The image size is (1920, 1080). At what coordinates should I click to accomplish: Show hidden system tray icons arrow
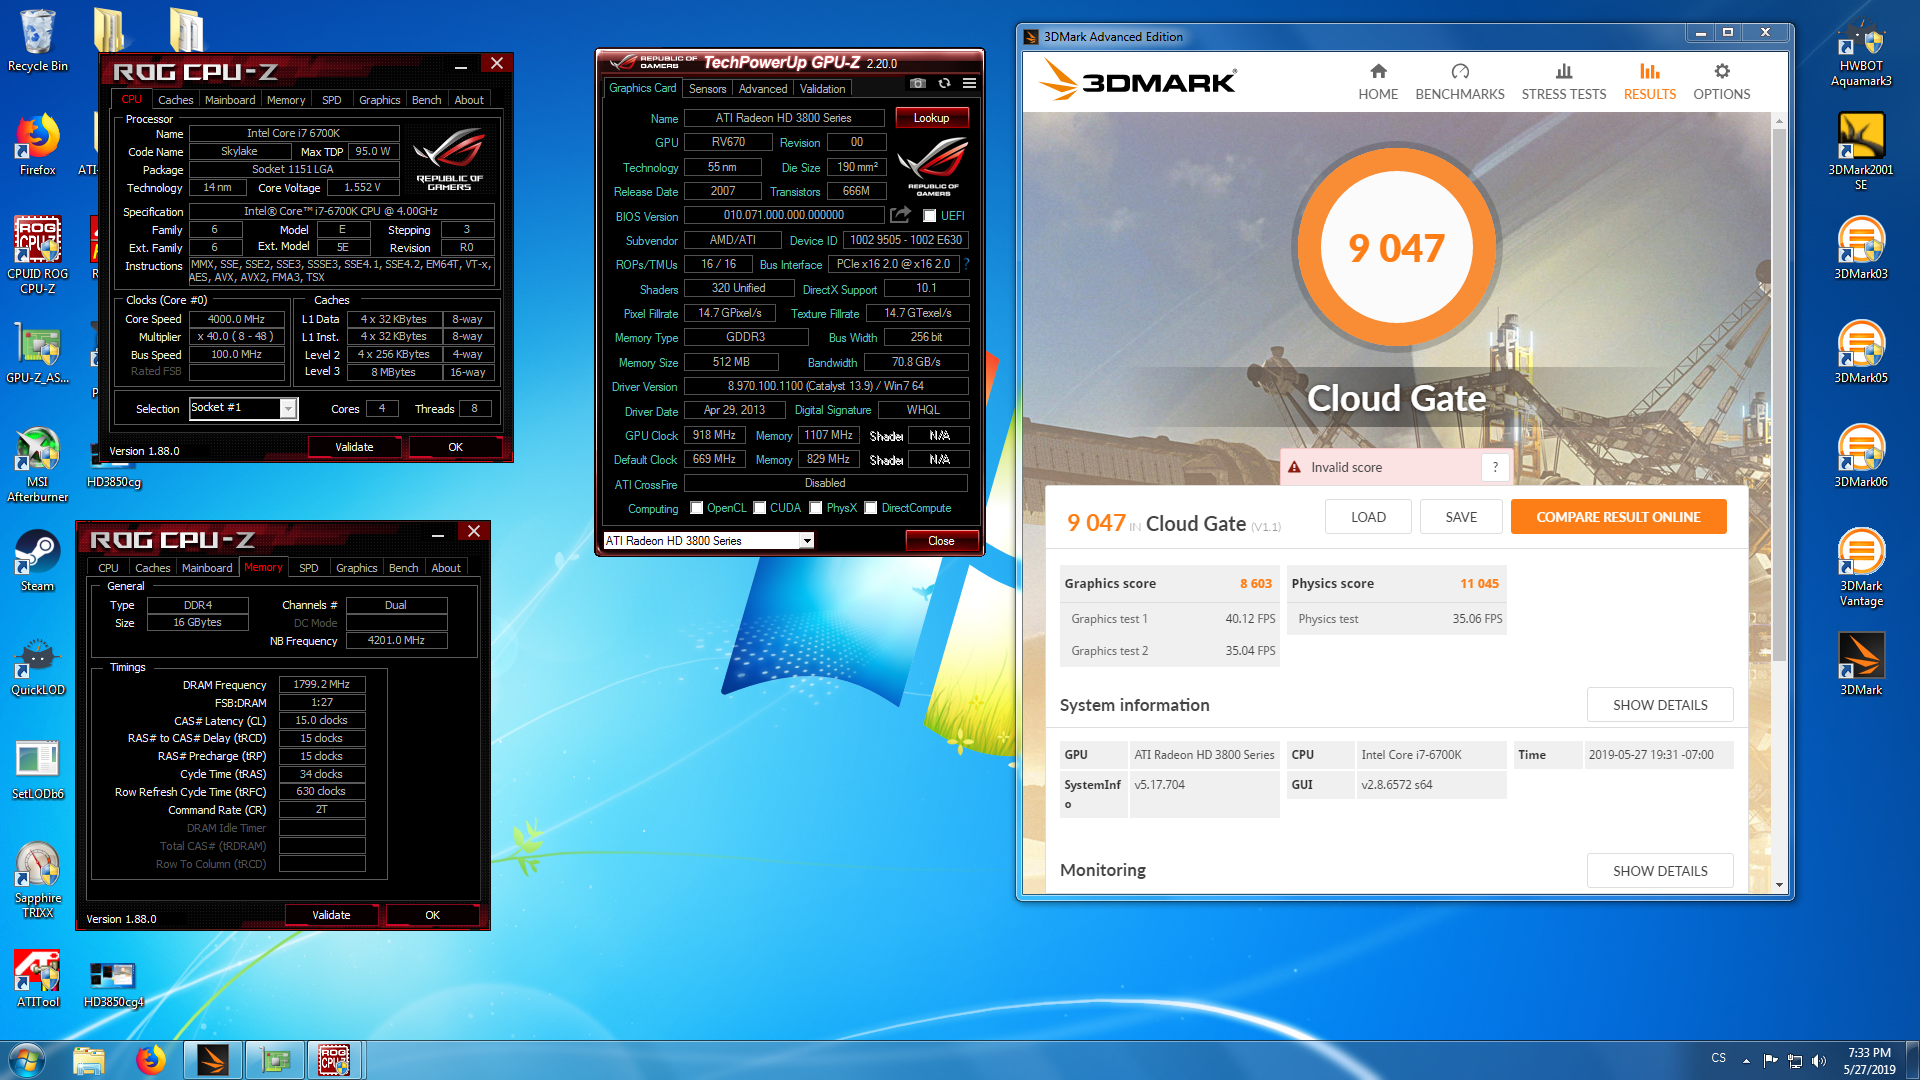coord(1746,1060)
